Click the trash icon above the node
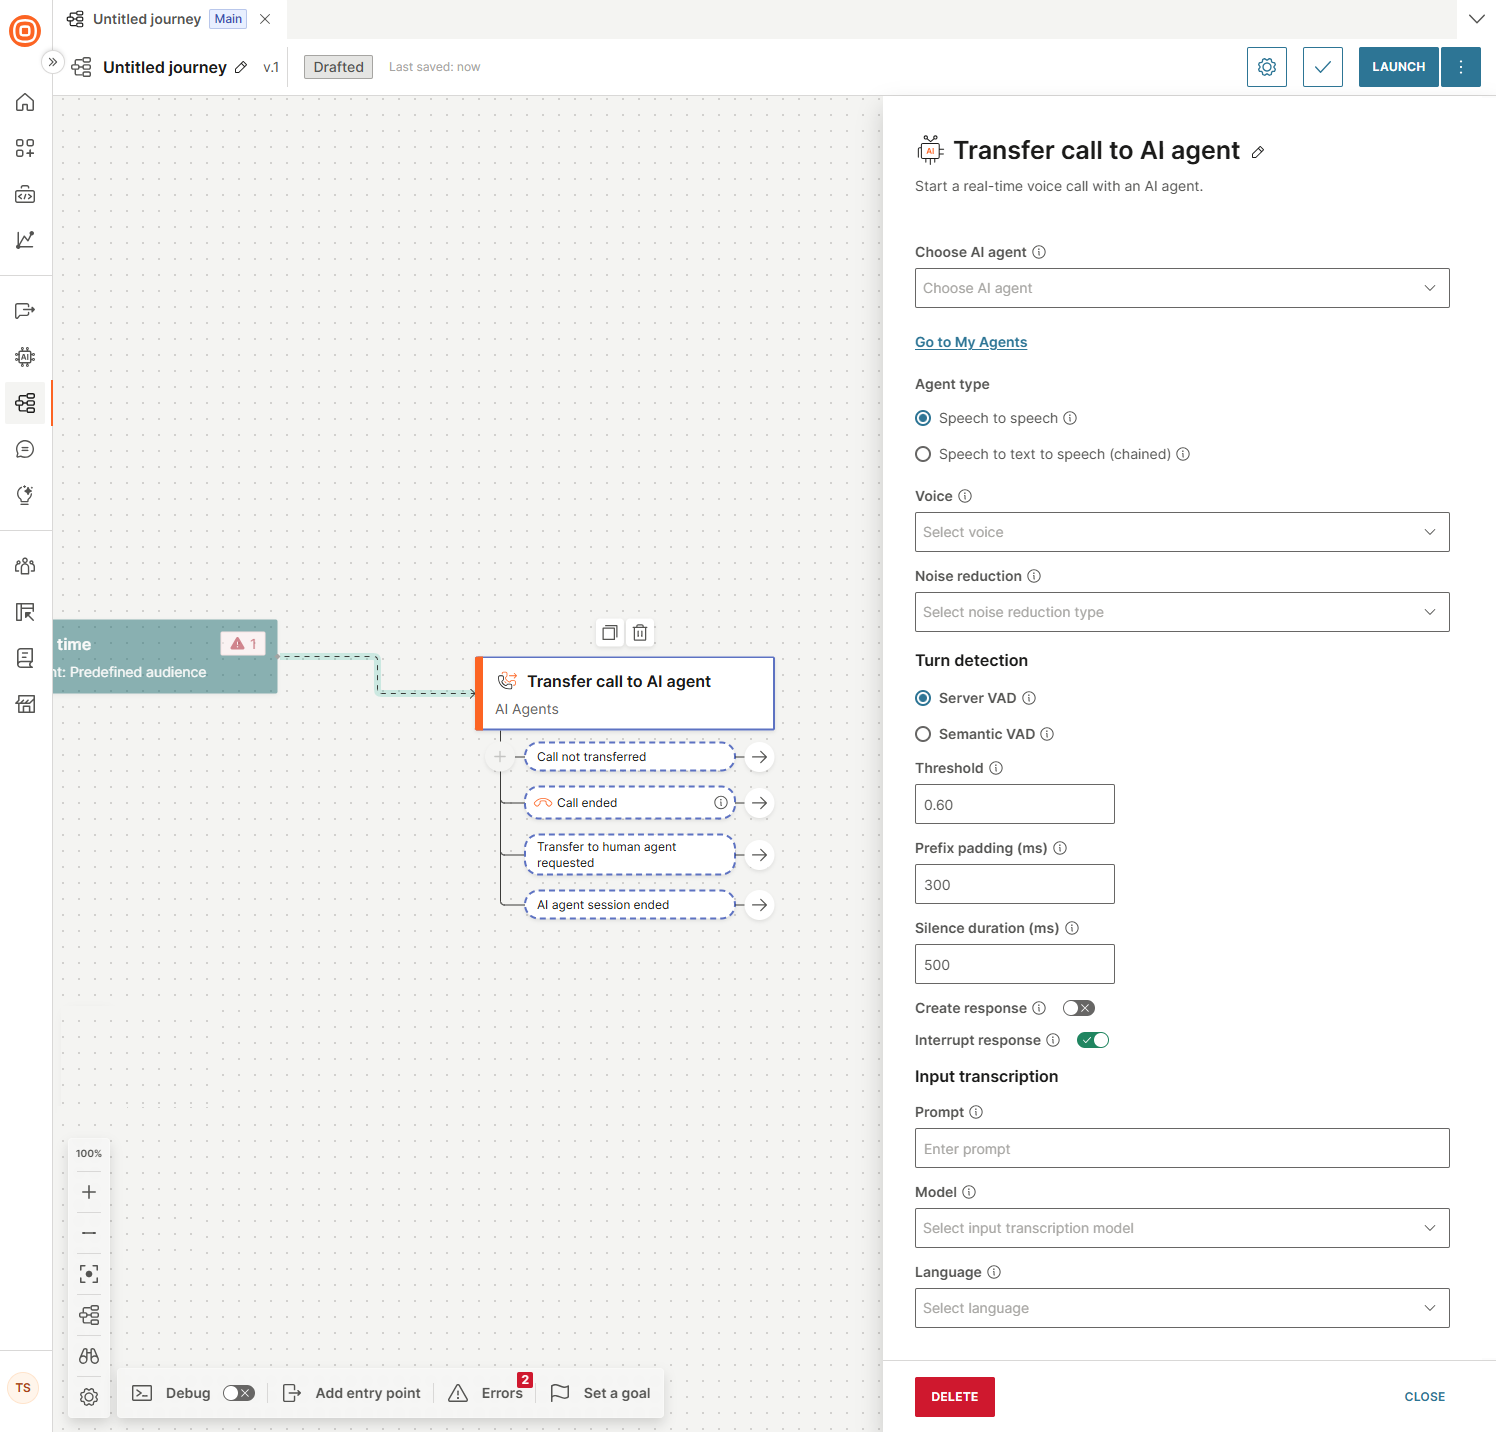Image resolution: width=1497 pixels, height=1432 pixels. [640, 632]
